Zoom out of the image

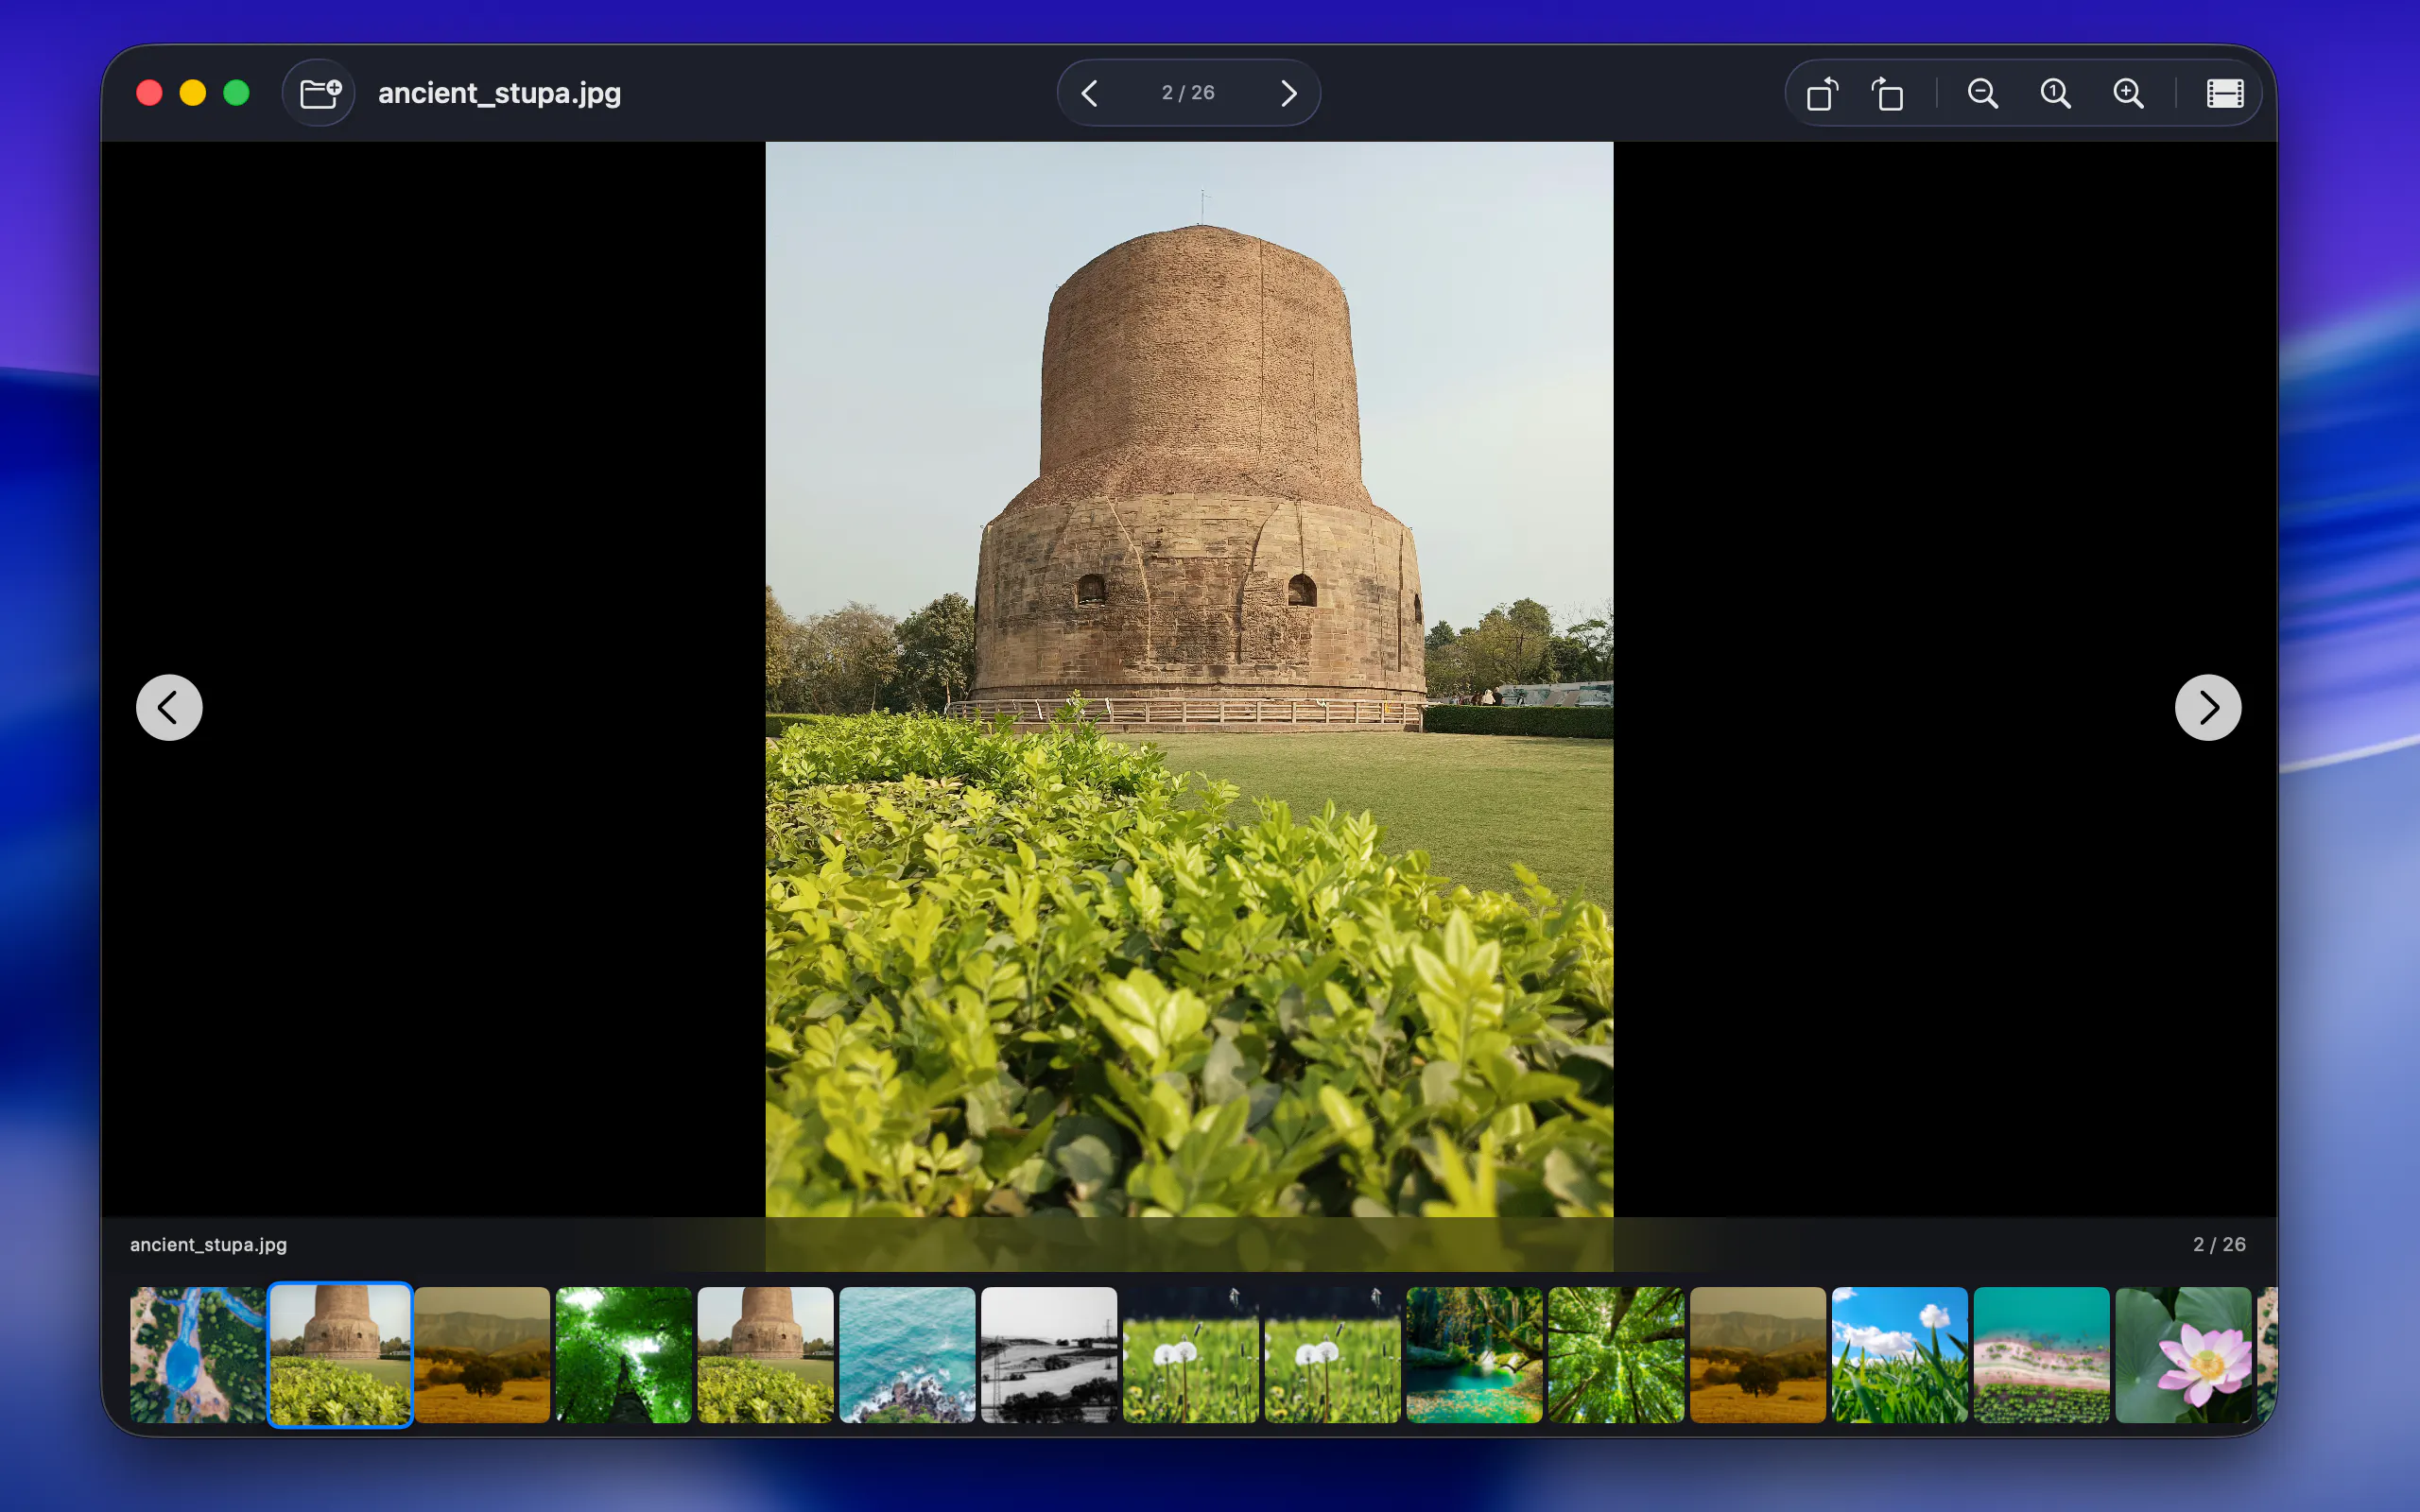(1982, 93)
